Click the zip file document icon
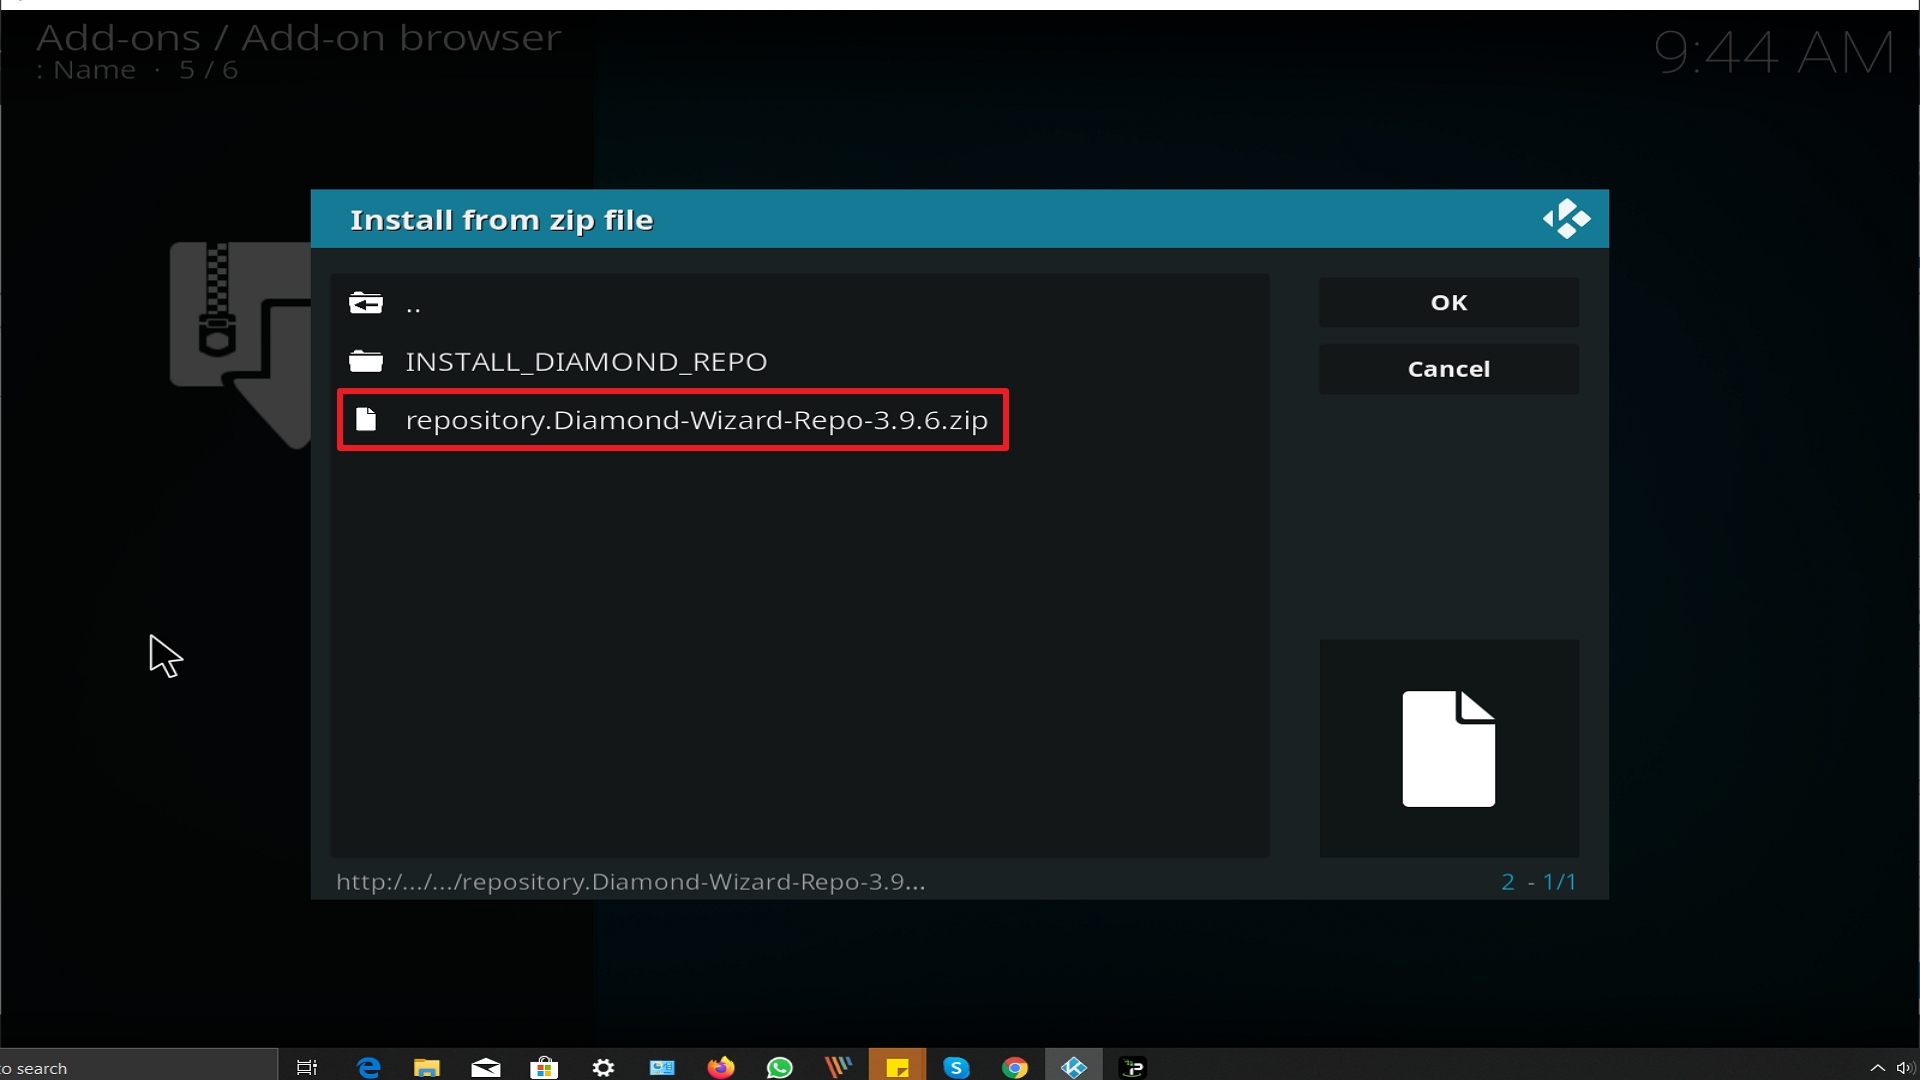The image size is (1920, 1080). tap(366, 419)
